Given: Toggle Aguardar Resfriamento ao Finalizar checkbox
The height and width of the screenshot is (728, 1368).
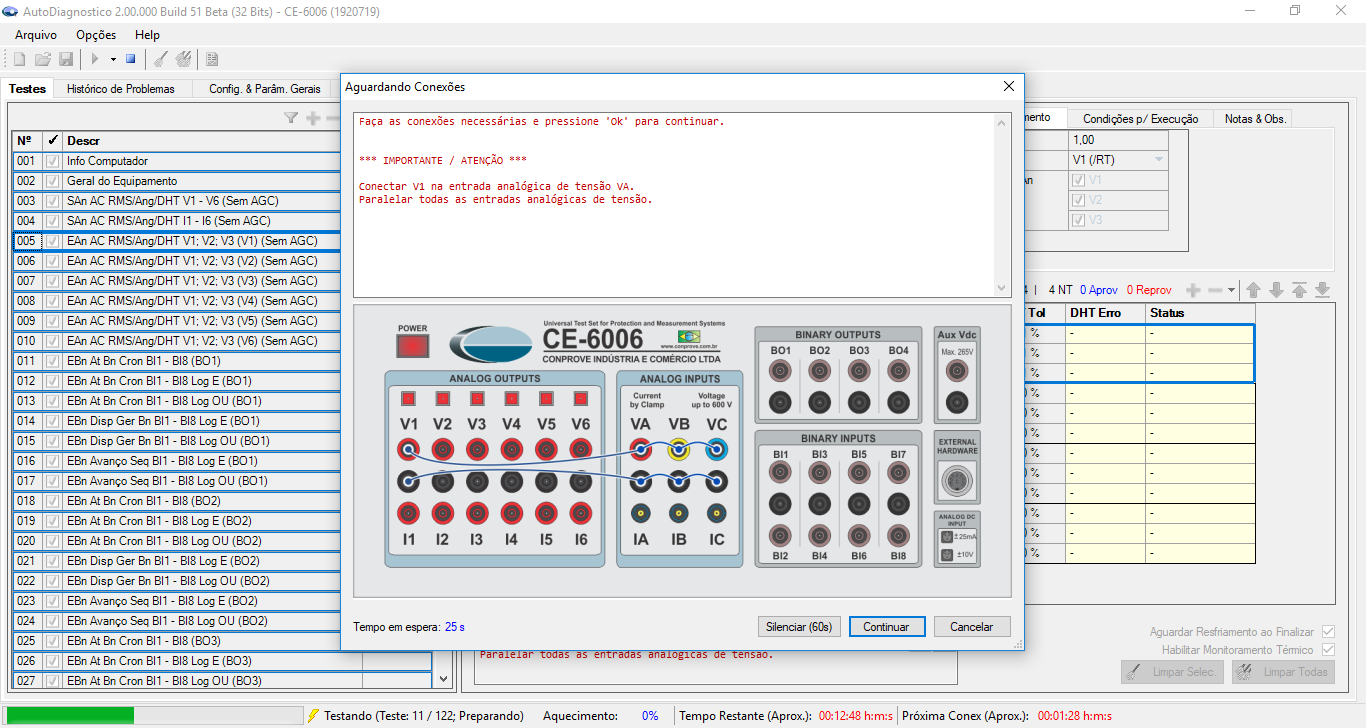Looking at the screenshot, I should (x=1328, y=632).
